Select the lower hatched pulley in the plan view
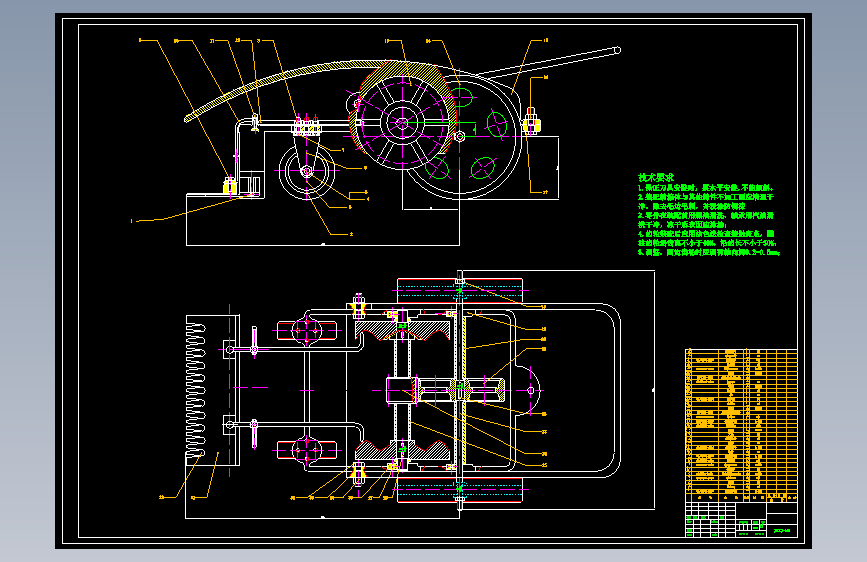This screenshot has width=867, height=562. coord(403,449)
